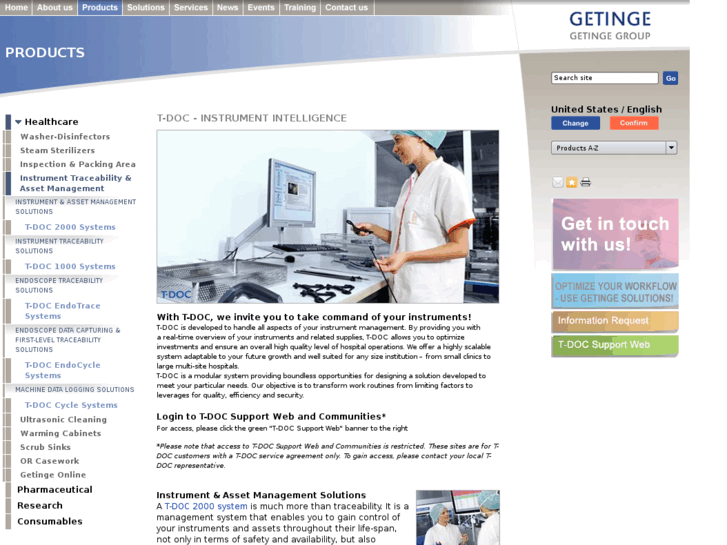The image size is (727, 545).
Task: Click the email page envelope icon
Action: [558, 182]
